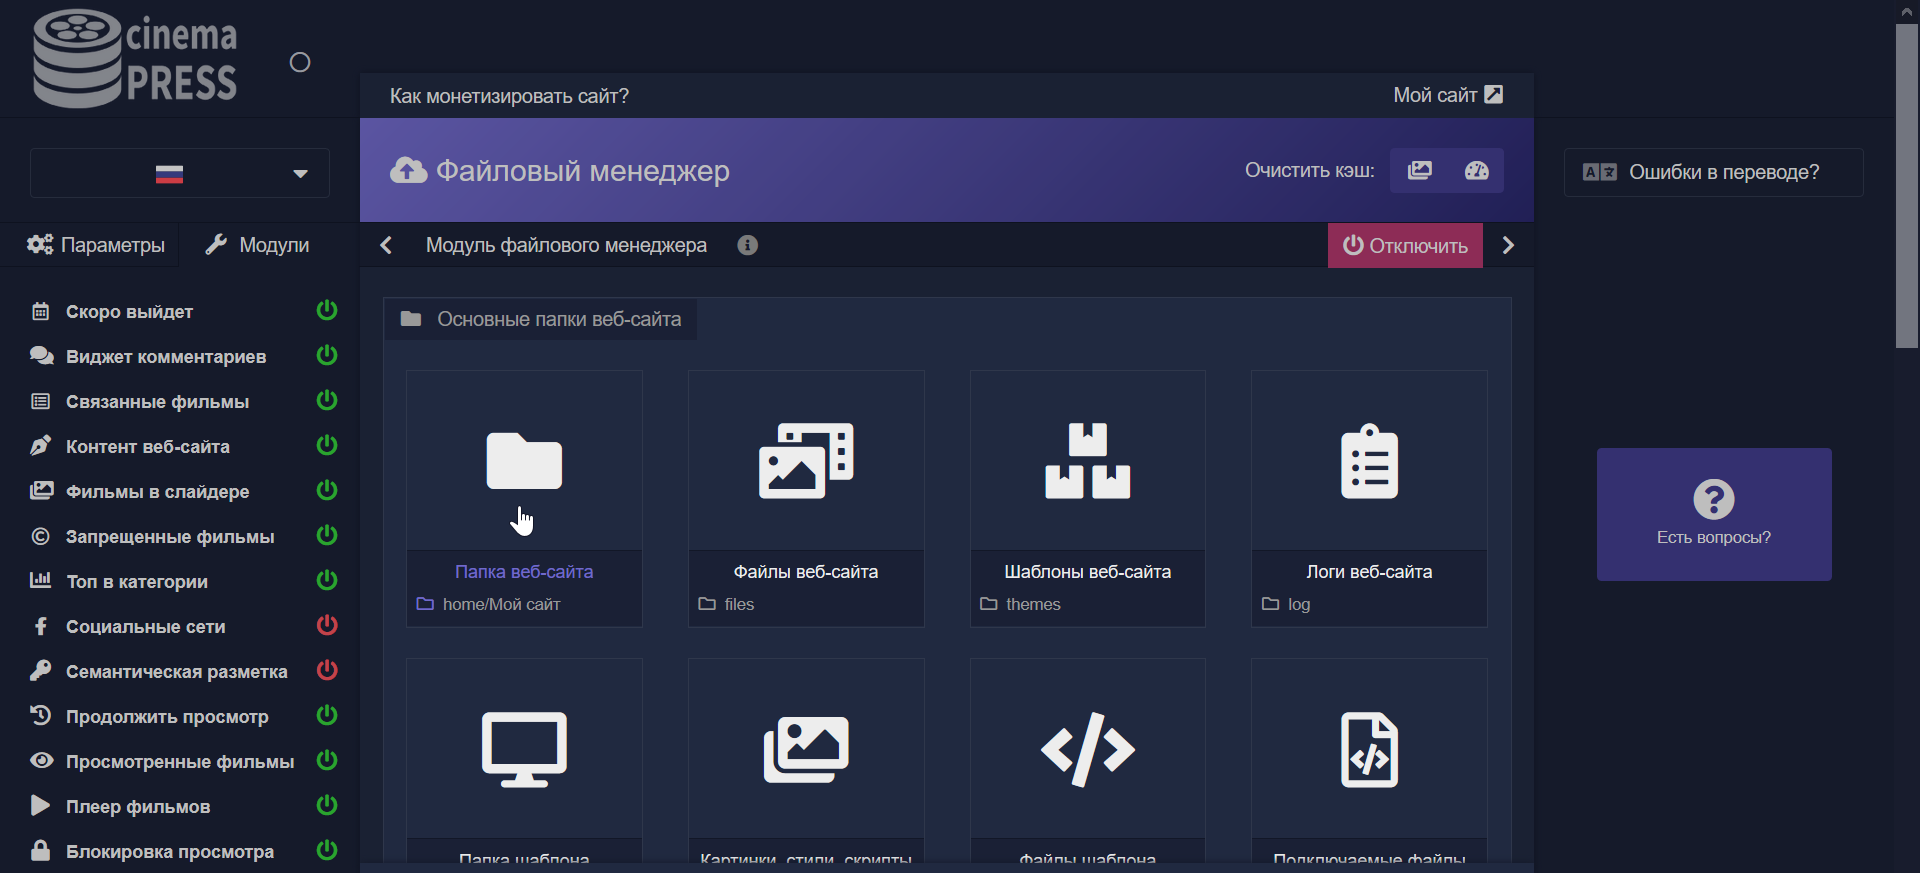Disable the Скоро выйдет module power switch
The height and width of the screenshot is (873, 1920).
coord(327,311)
